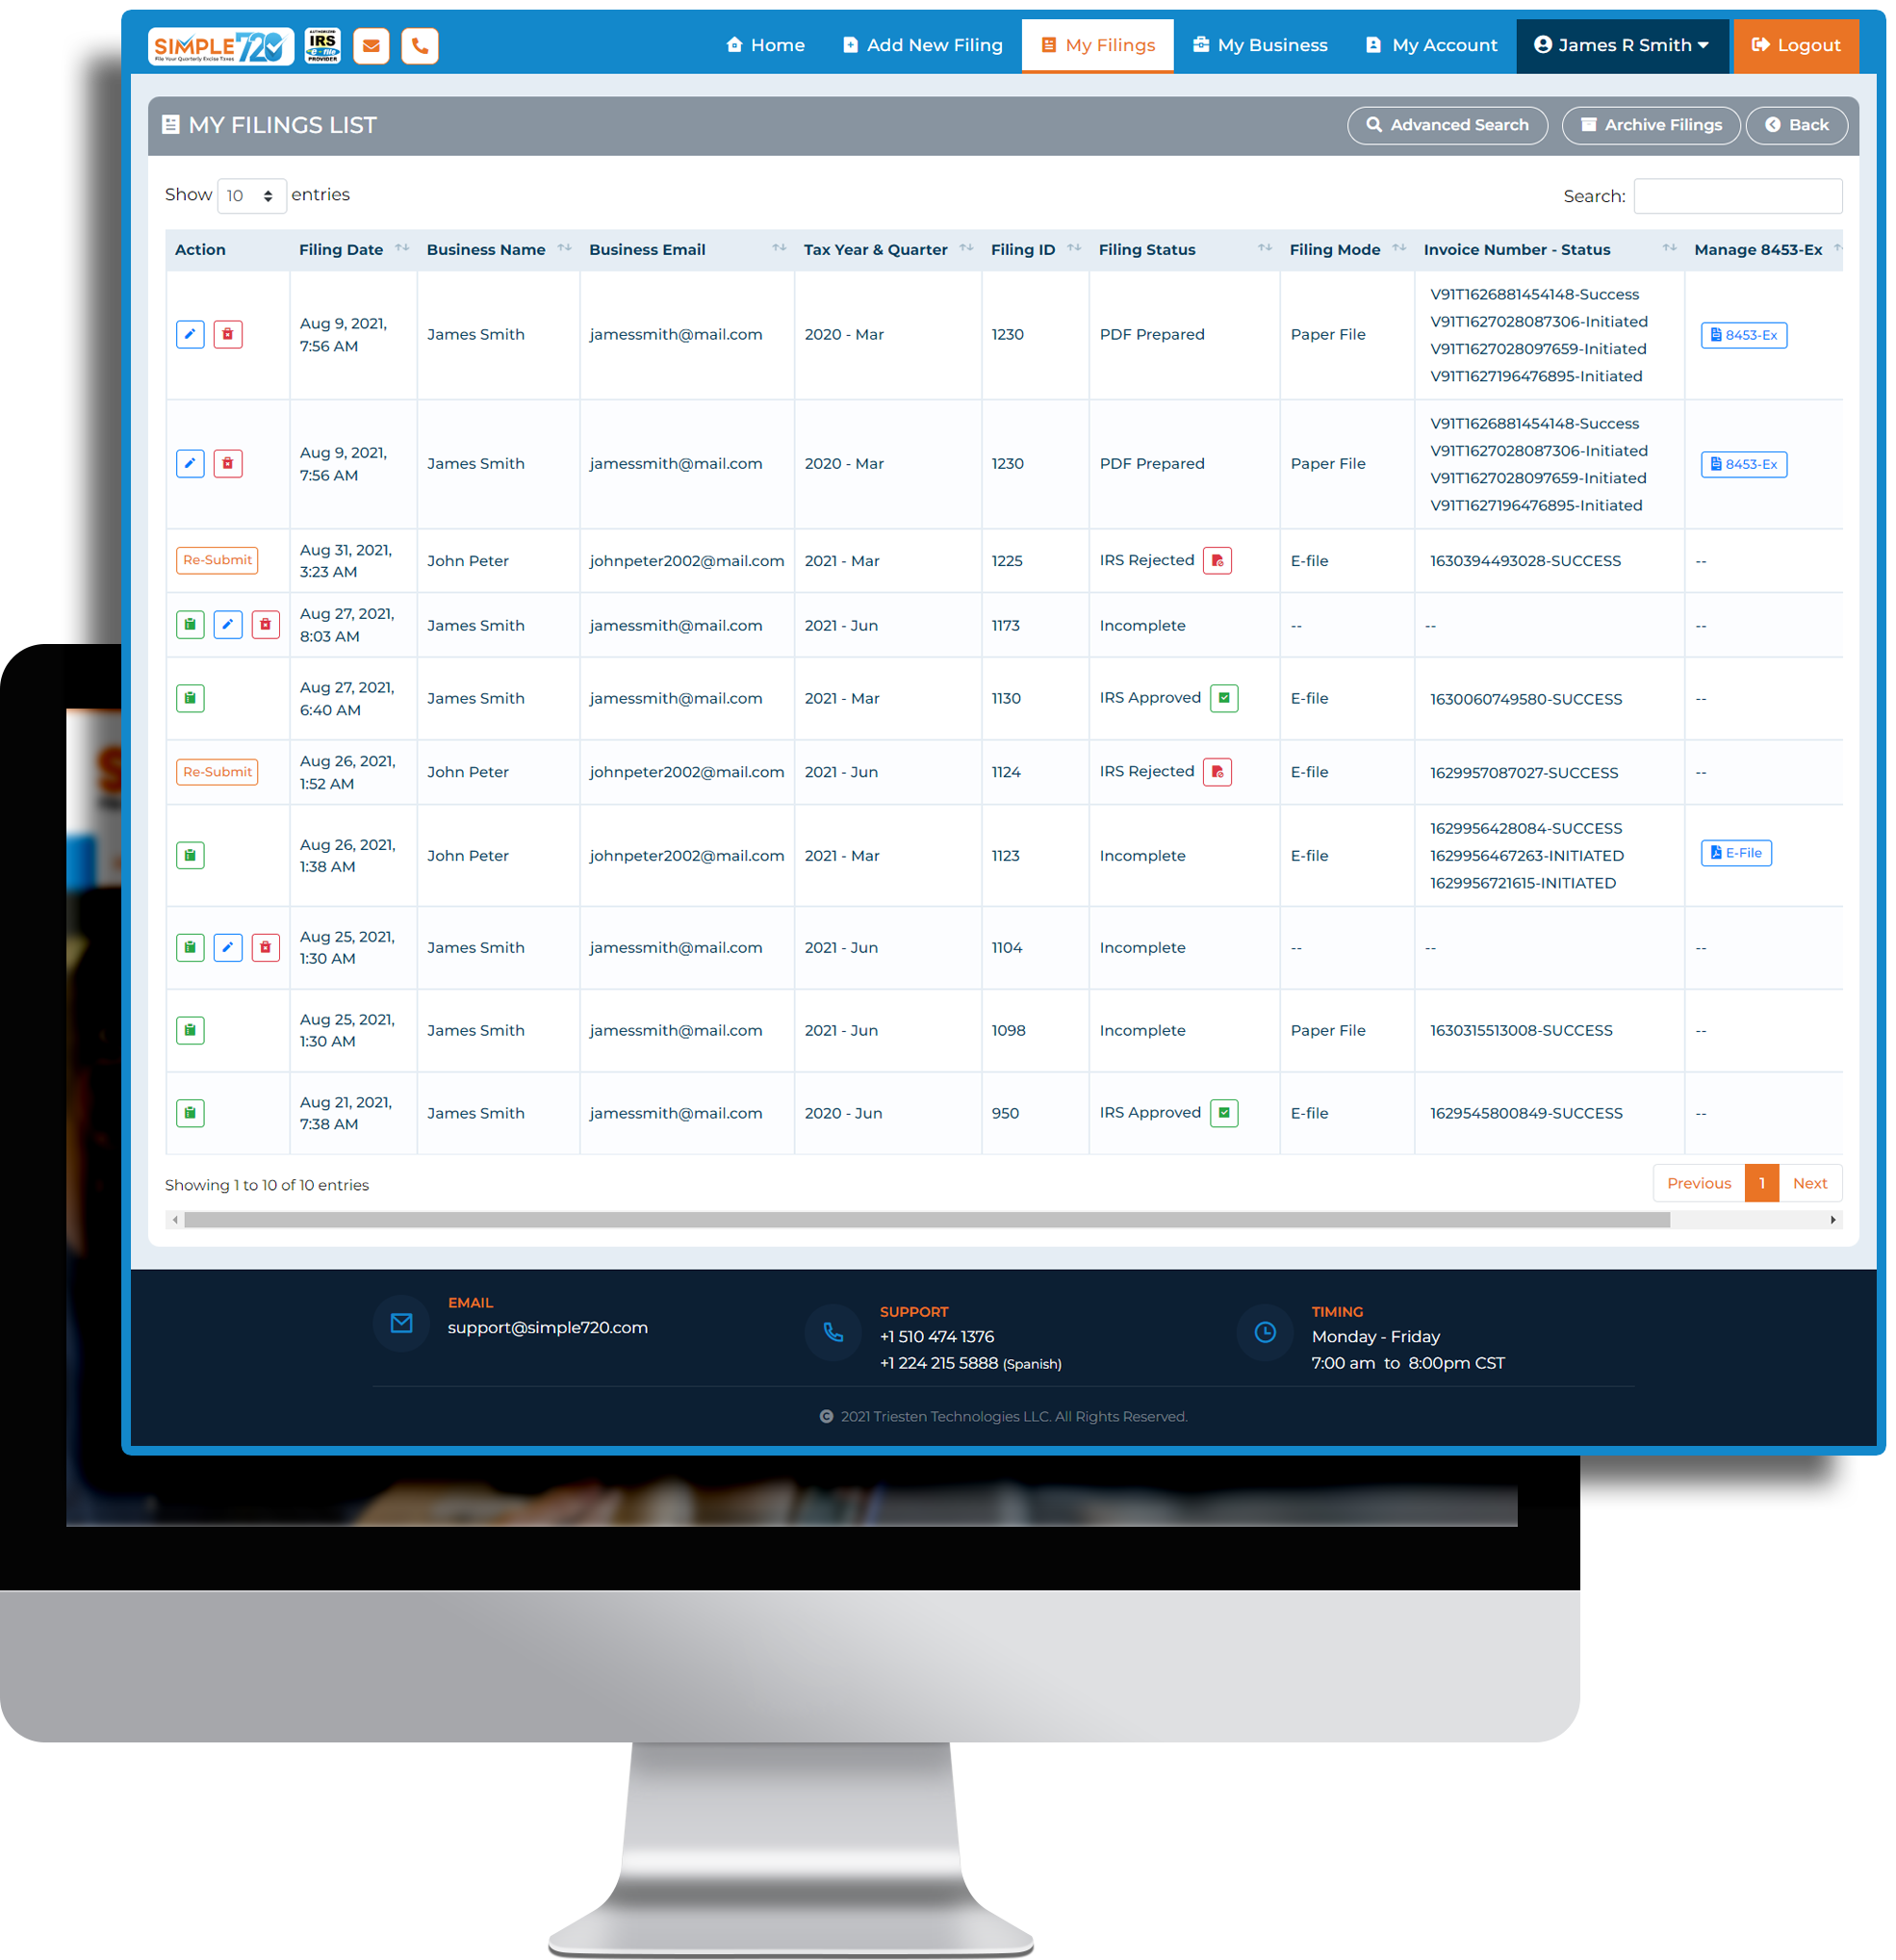Click the copy/duplicate icon for filing 1173
Viewport: 1896px width, 1960px height.
189,625
